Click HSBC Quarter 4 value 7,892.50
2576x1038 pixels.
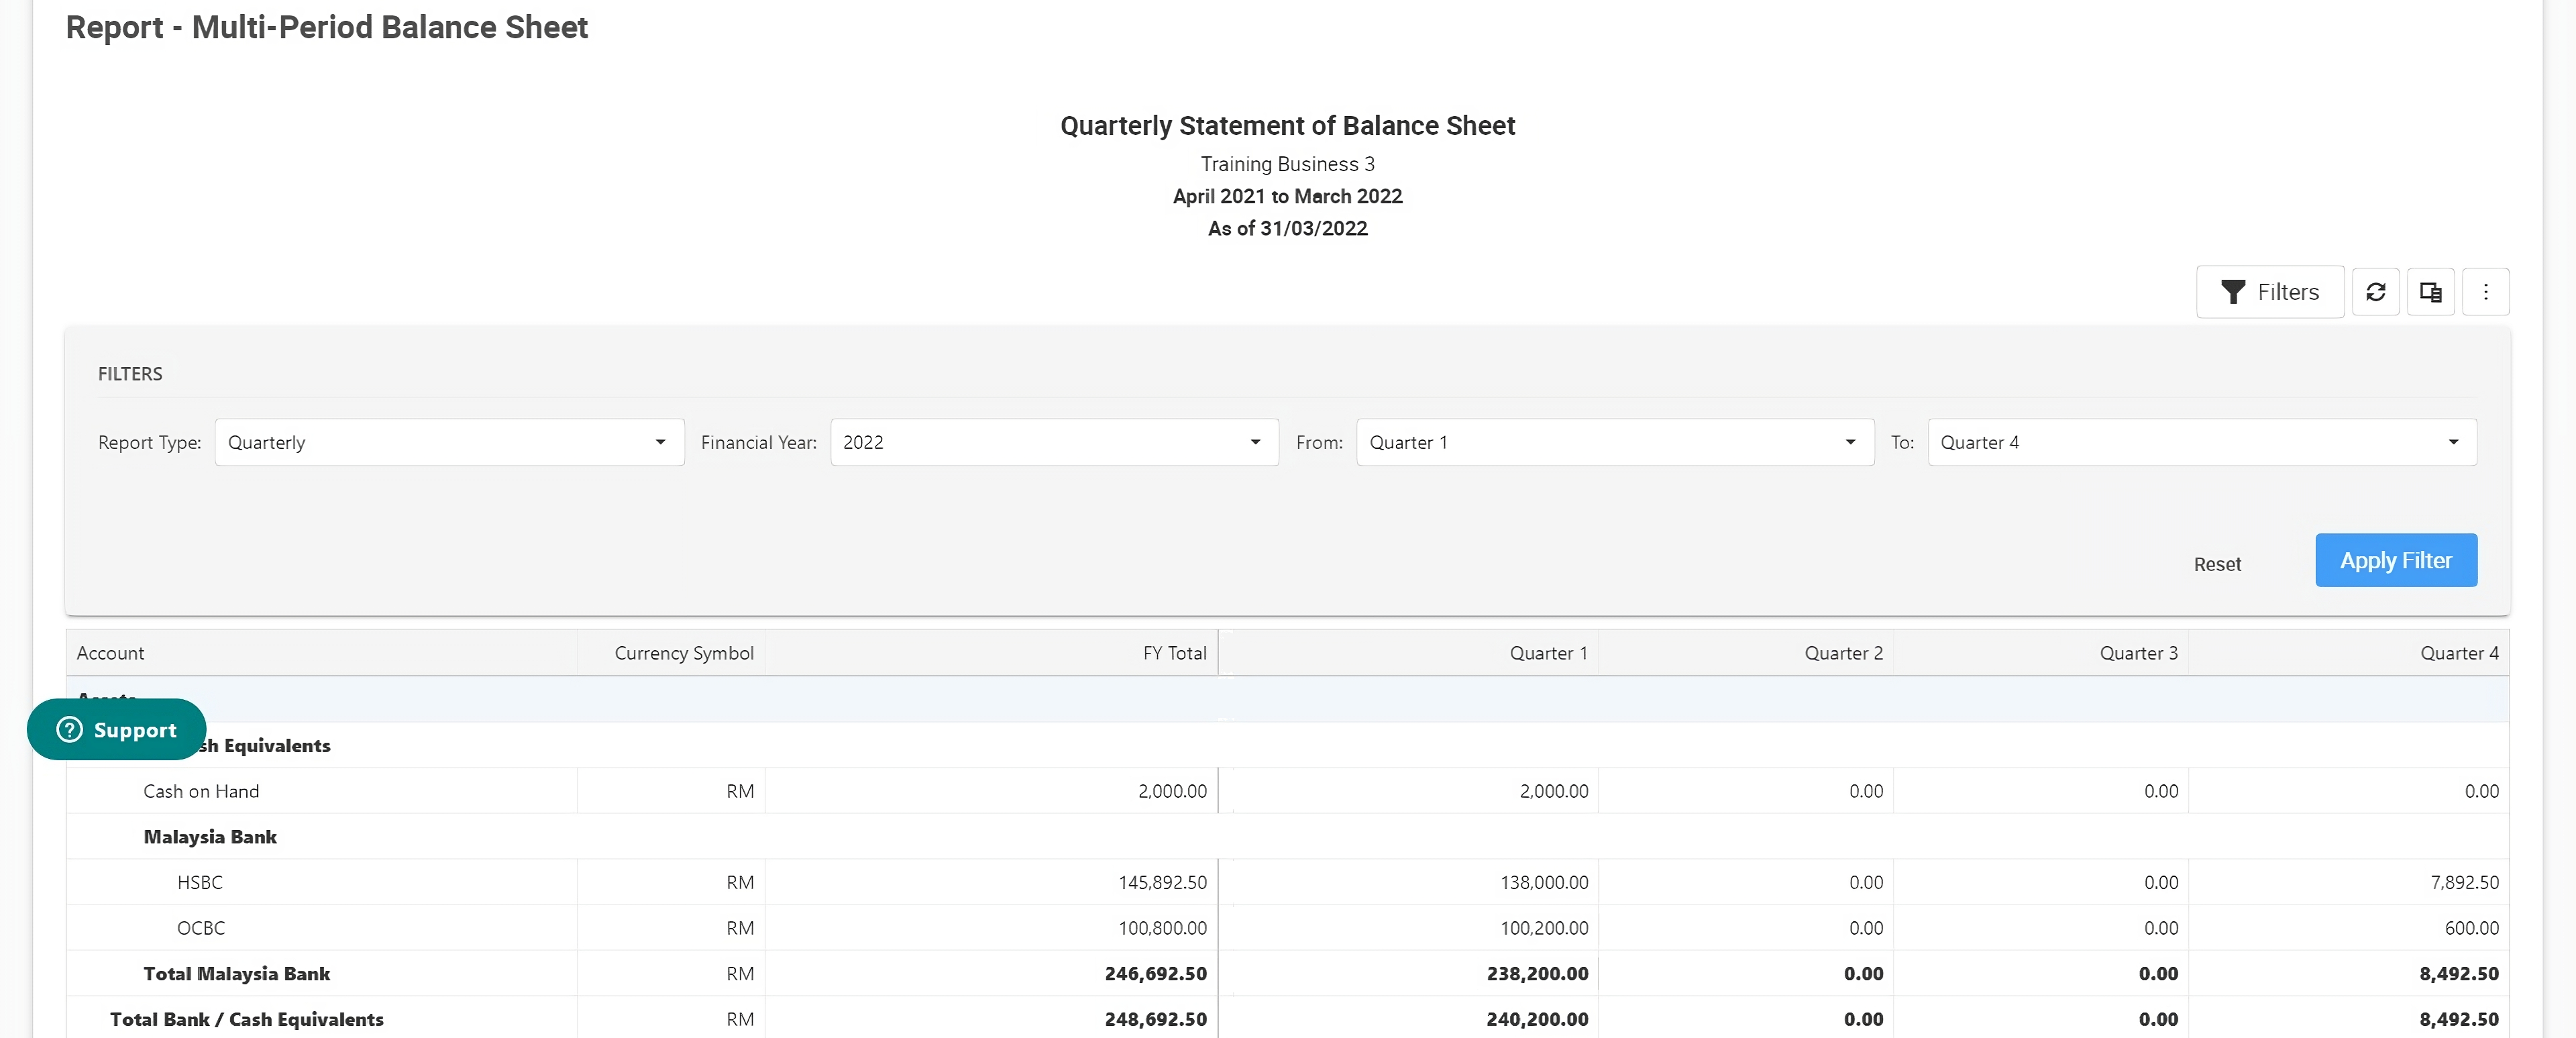[2464, 883]
